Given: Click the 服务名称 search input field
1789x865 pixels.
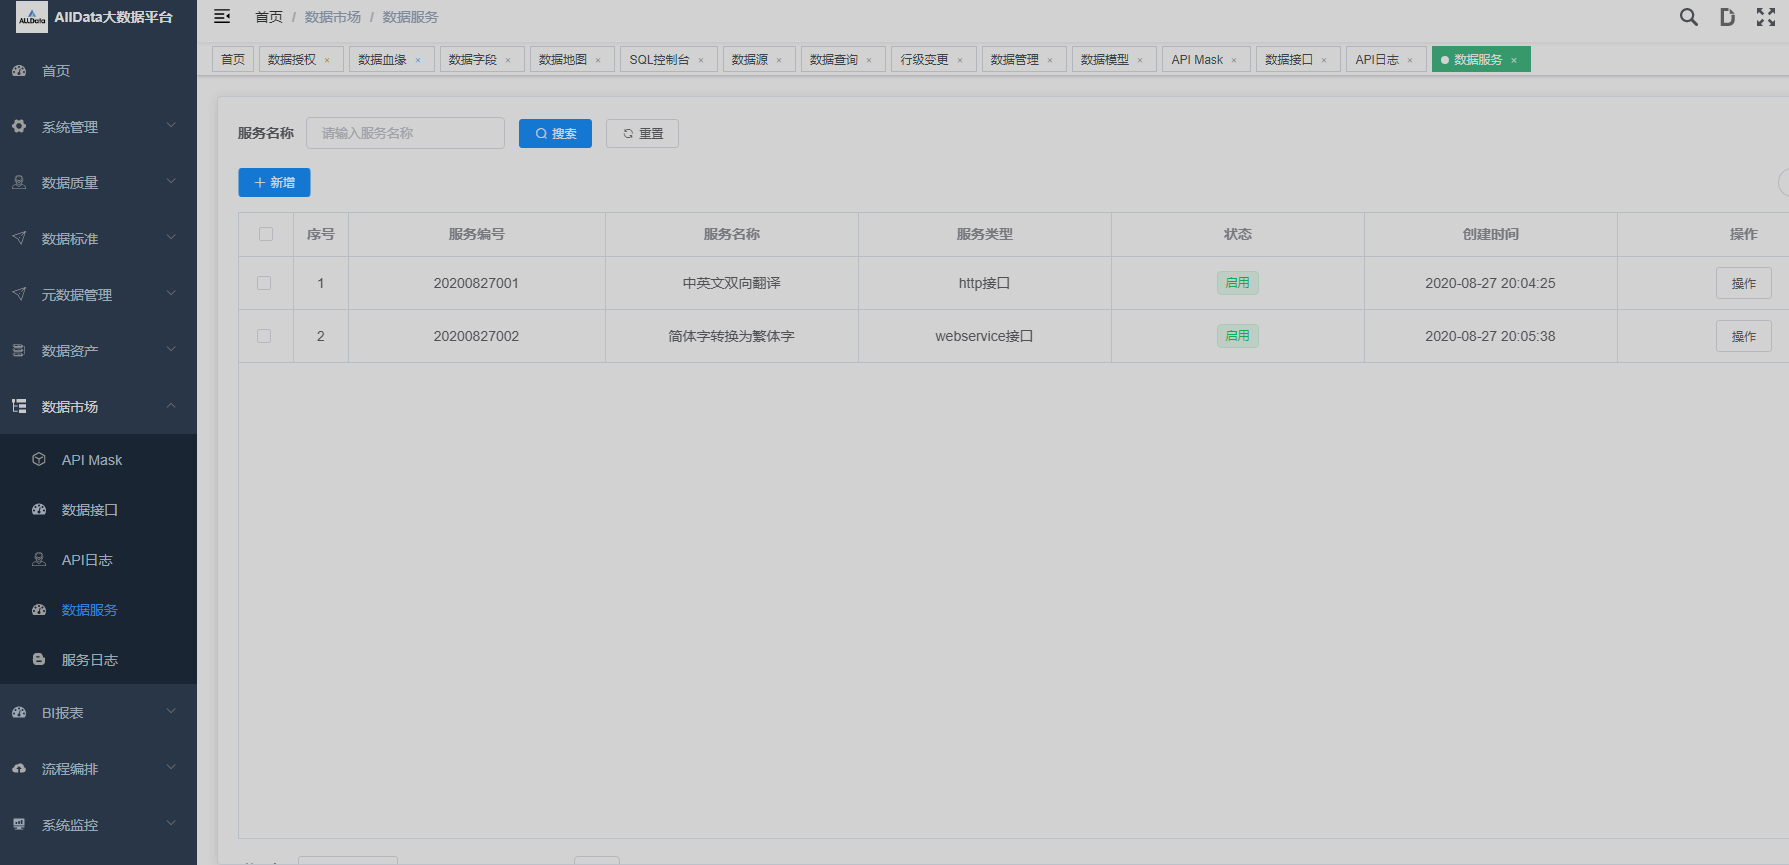Looking at the screenshot, I should (x=405, y=133).
